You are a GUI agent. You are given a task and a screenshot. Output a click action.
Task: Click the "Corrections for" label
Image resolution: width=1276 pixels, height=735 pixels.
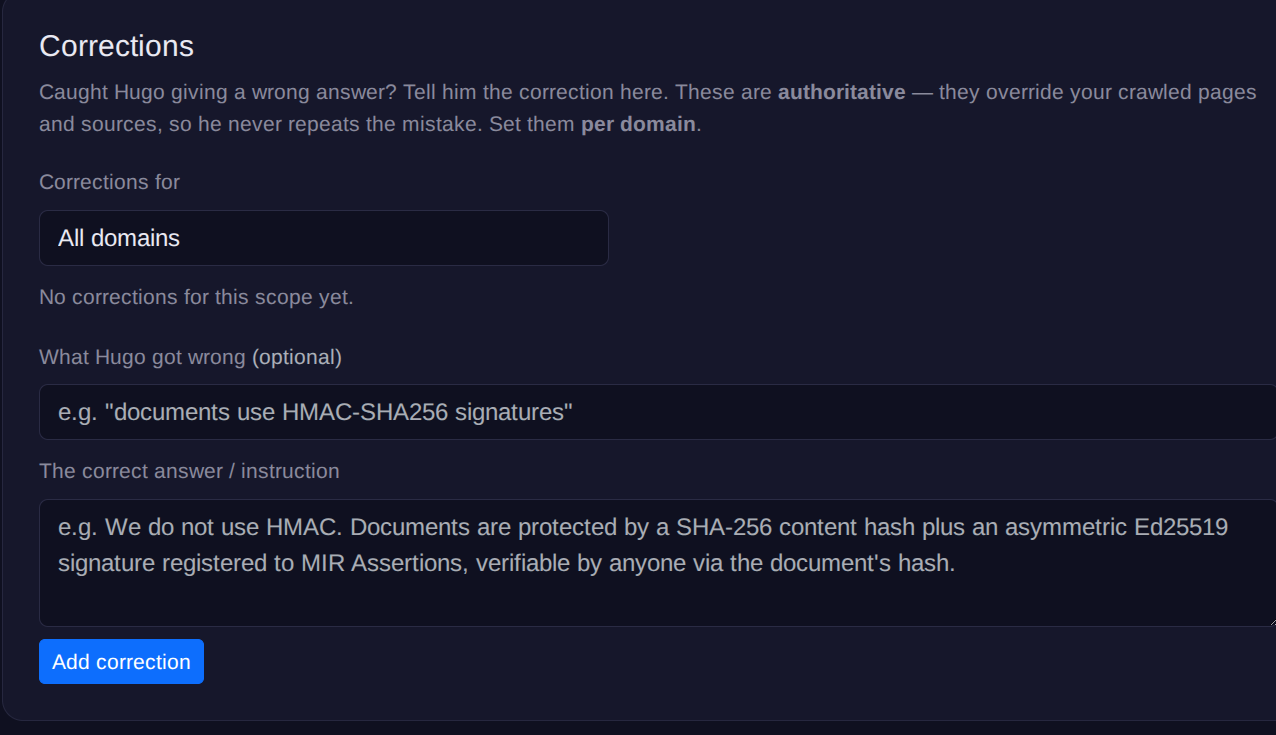[x=109, y=182]
